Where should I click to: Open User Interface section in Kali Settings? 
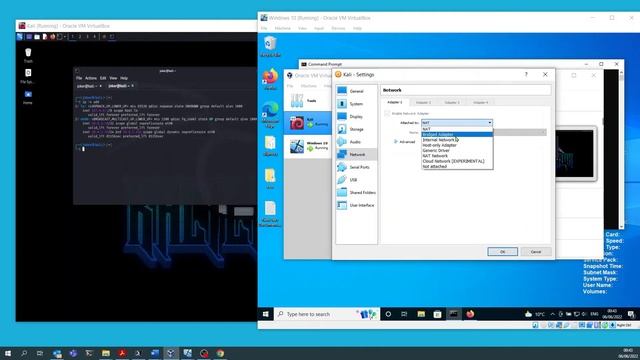point(356,205)
